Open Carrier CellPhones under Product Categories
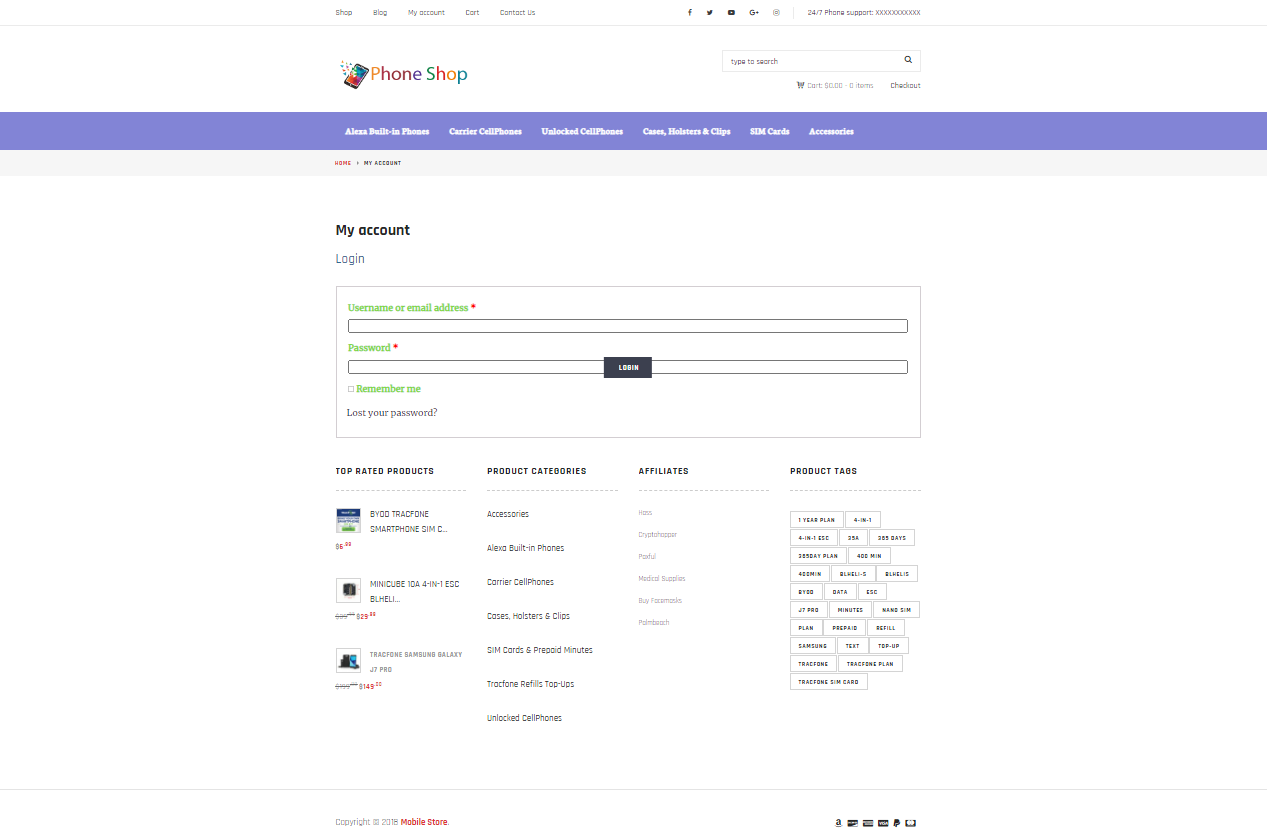The height and width of the screenshot is (833, 1267). (x=520, y=582)
